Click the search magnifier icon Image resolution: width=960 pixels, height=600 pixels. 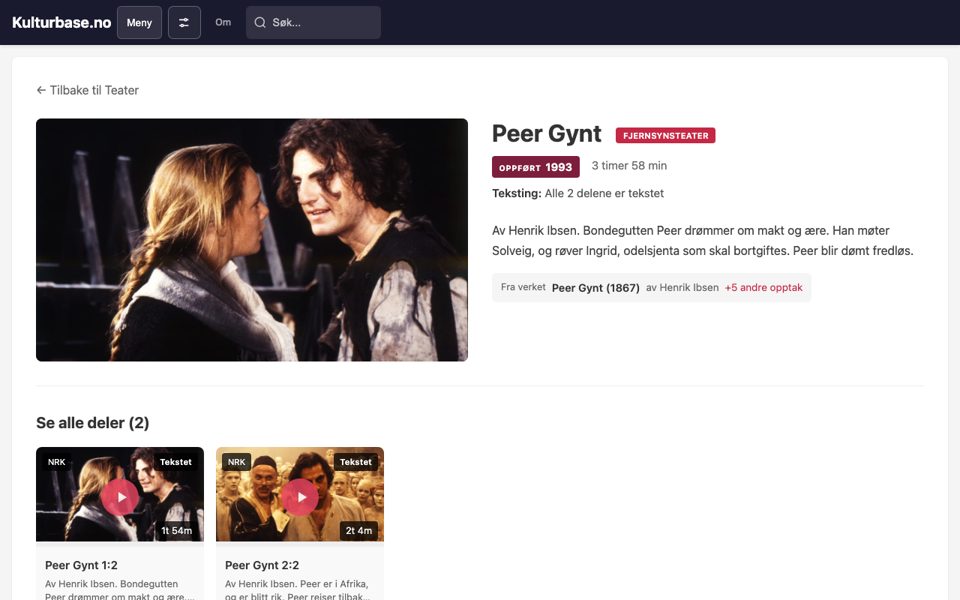pos(260,23)
